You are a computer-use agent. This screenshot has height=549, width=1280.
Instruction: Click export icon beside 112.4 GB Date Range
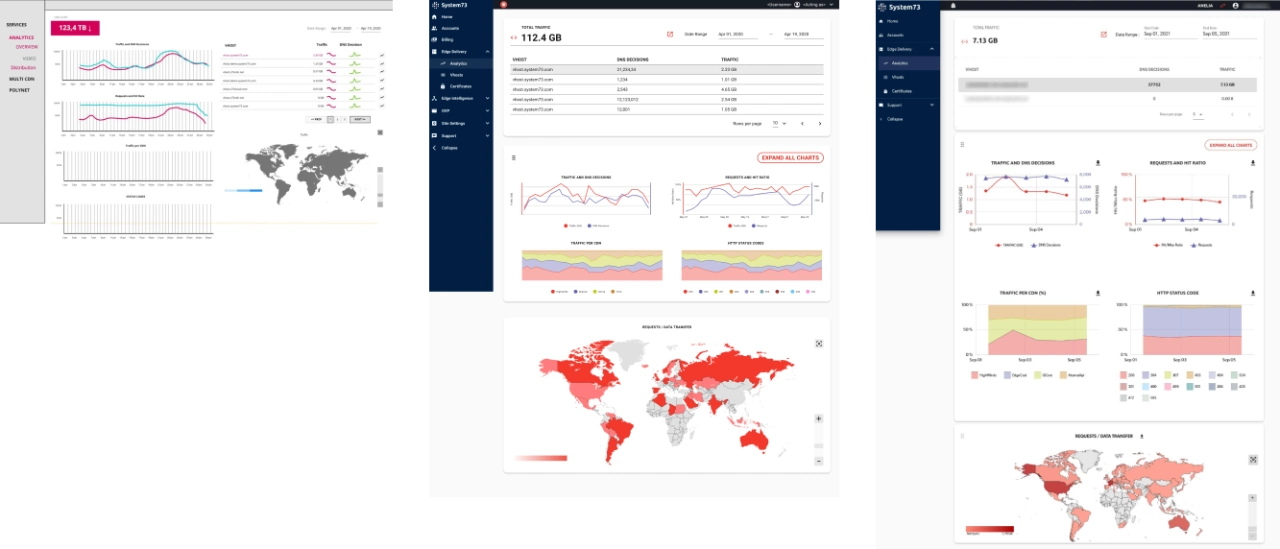tap(669, 34)
